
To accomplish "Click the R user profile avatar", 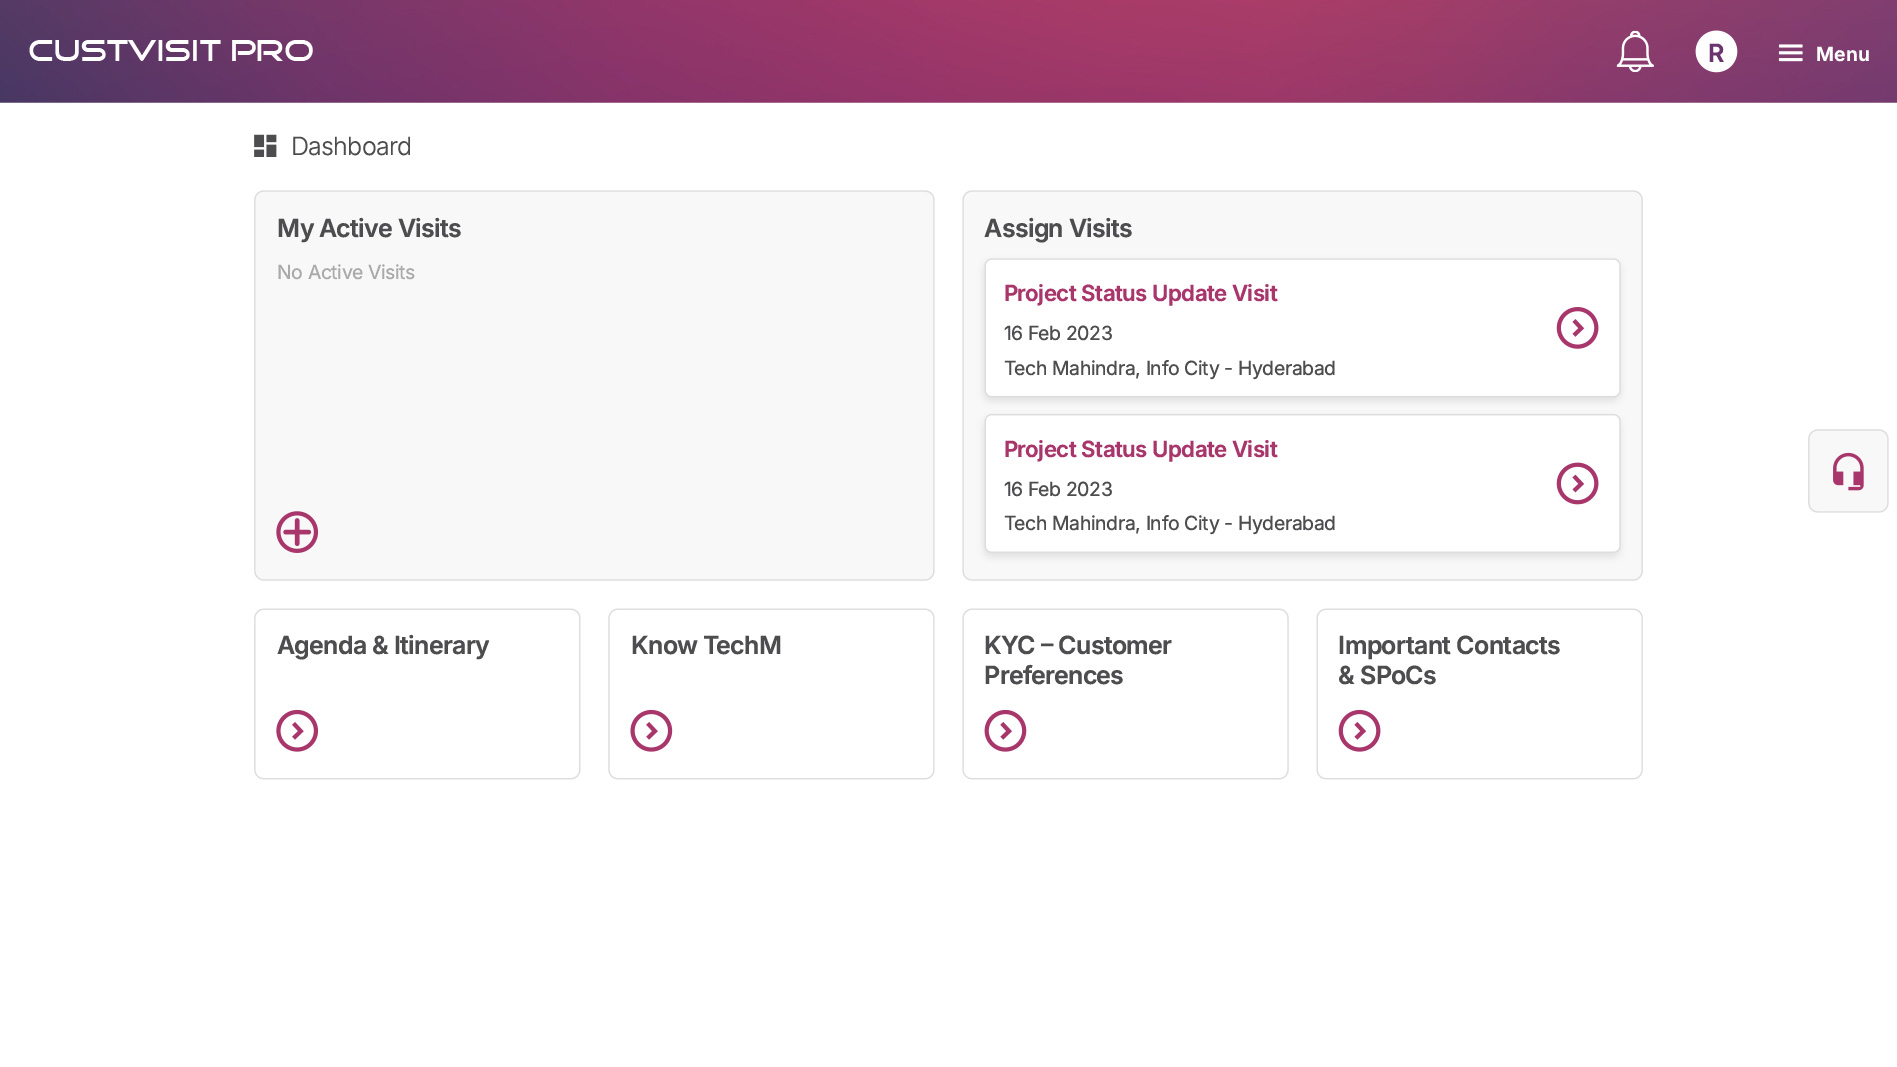I will click(1716, 52).
